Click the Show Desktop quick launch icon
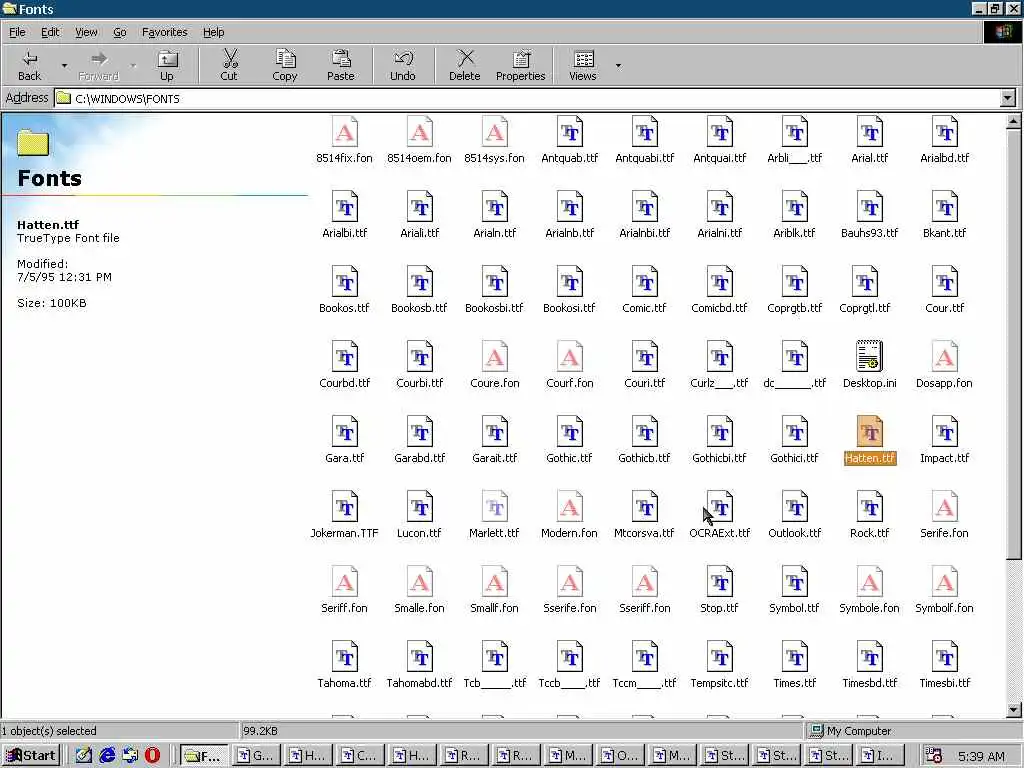Image resolution: width=1024 pixels, height=768 pixels. click(84, 756)
